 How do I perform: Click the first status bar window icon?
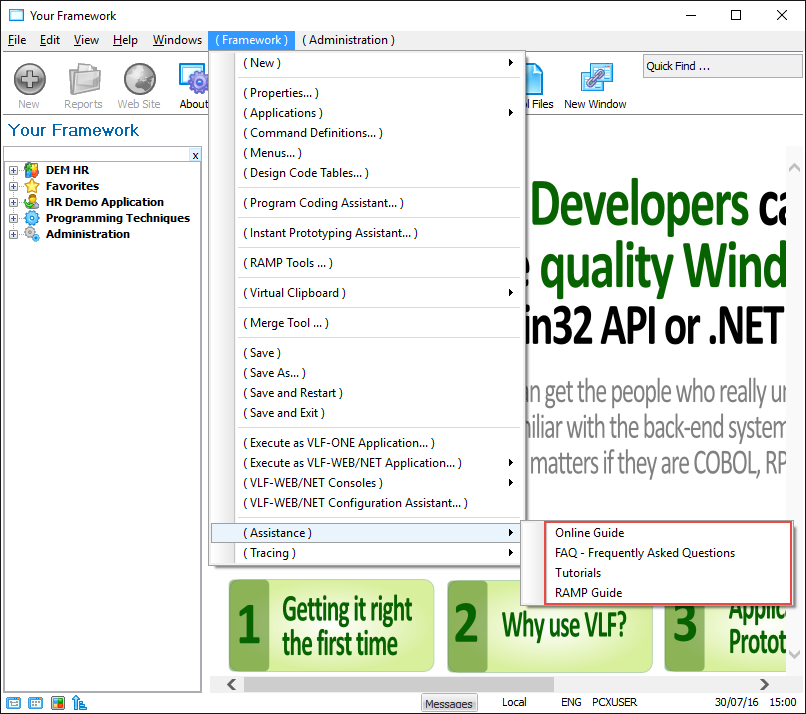point(13,703)
